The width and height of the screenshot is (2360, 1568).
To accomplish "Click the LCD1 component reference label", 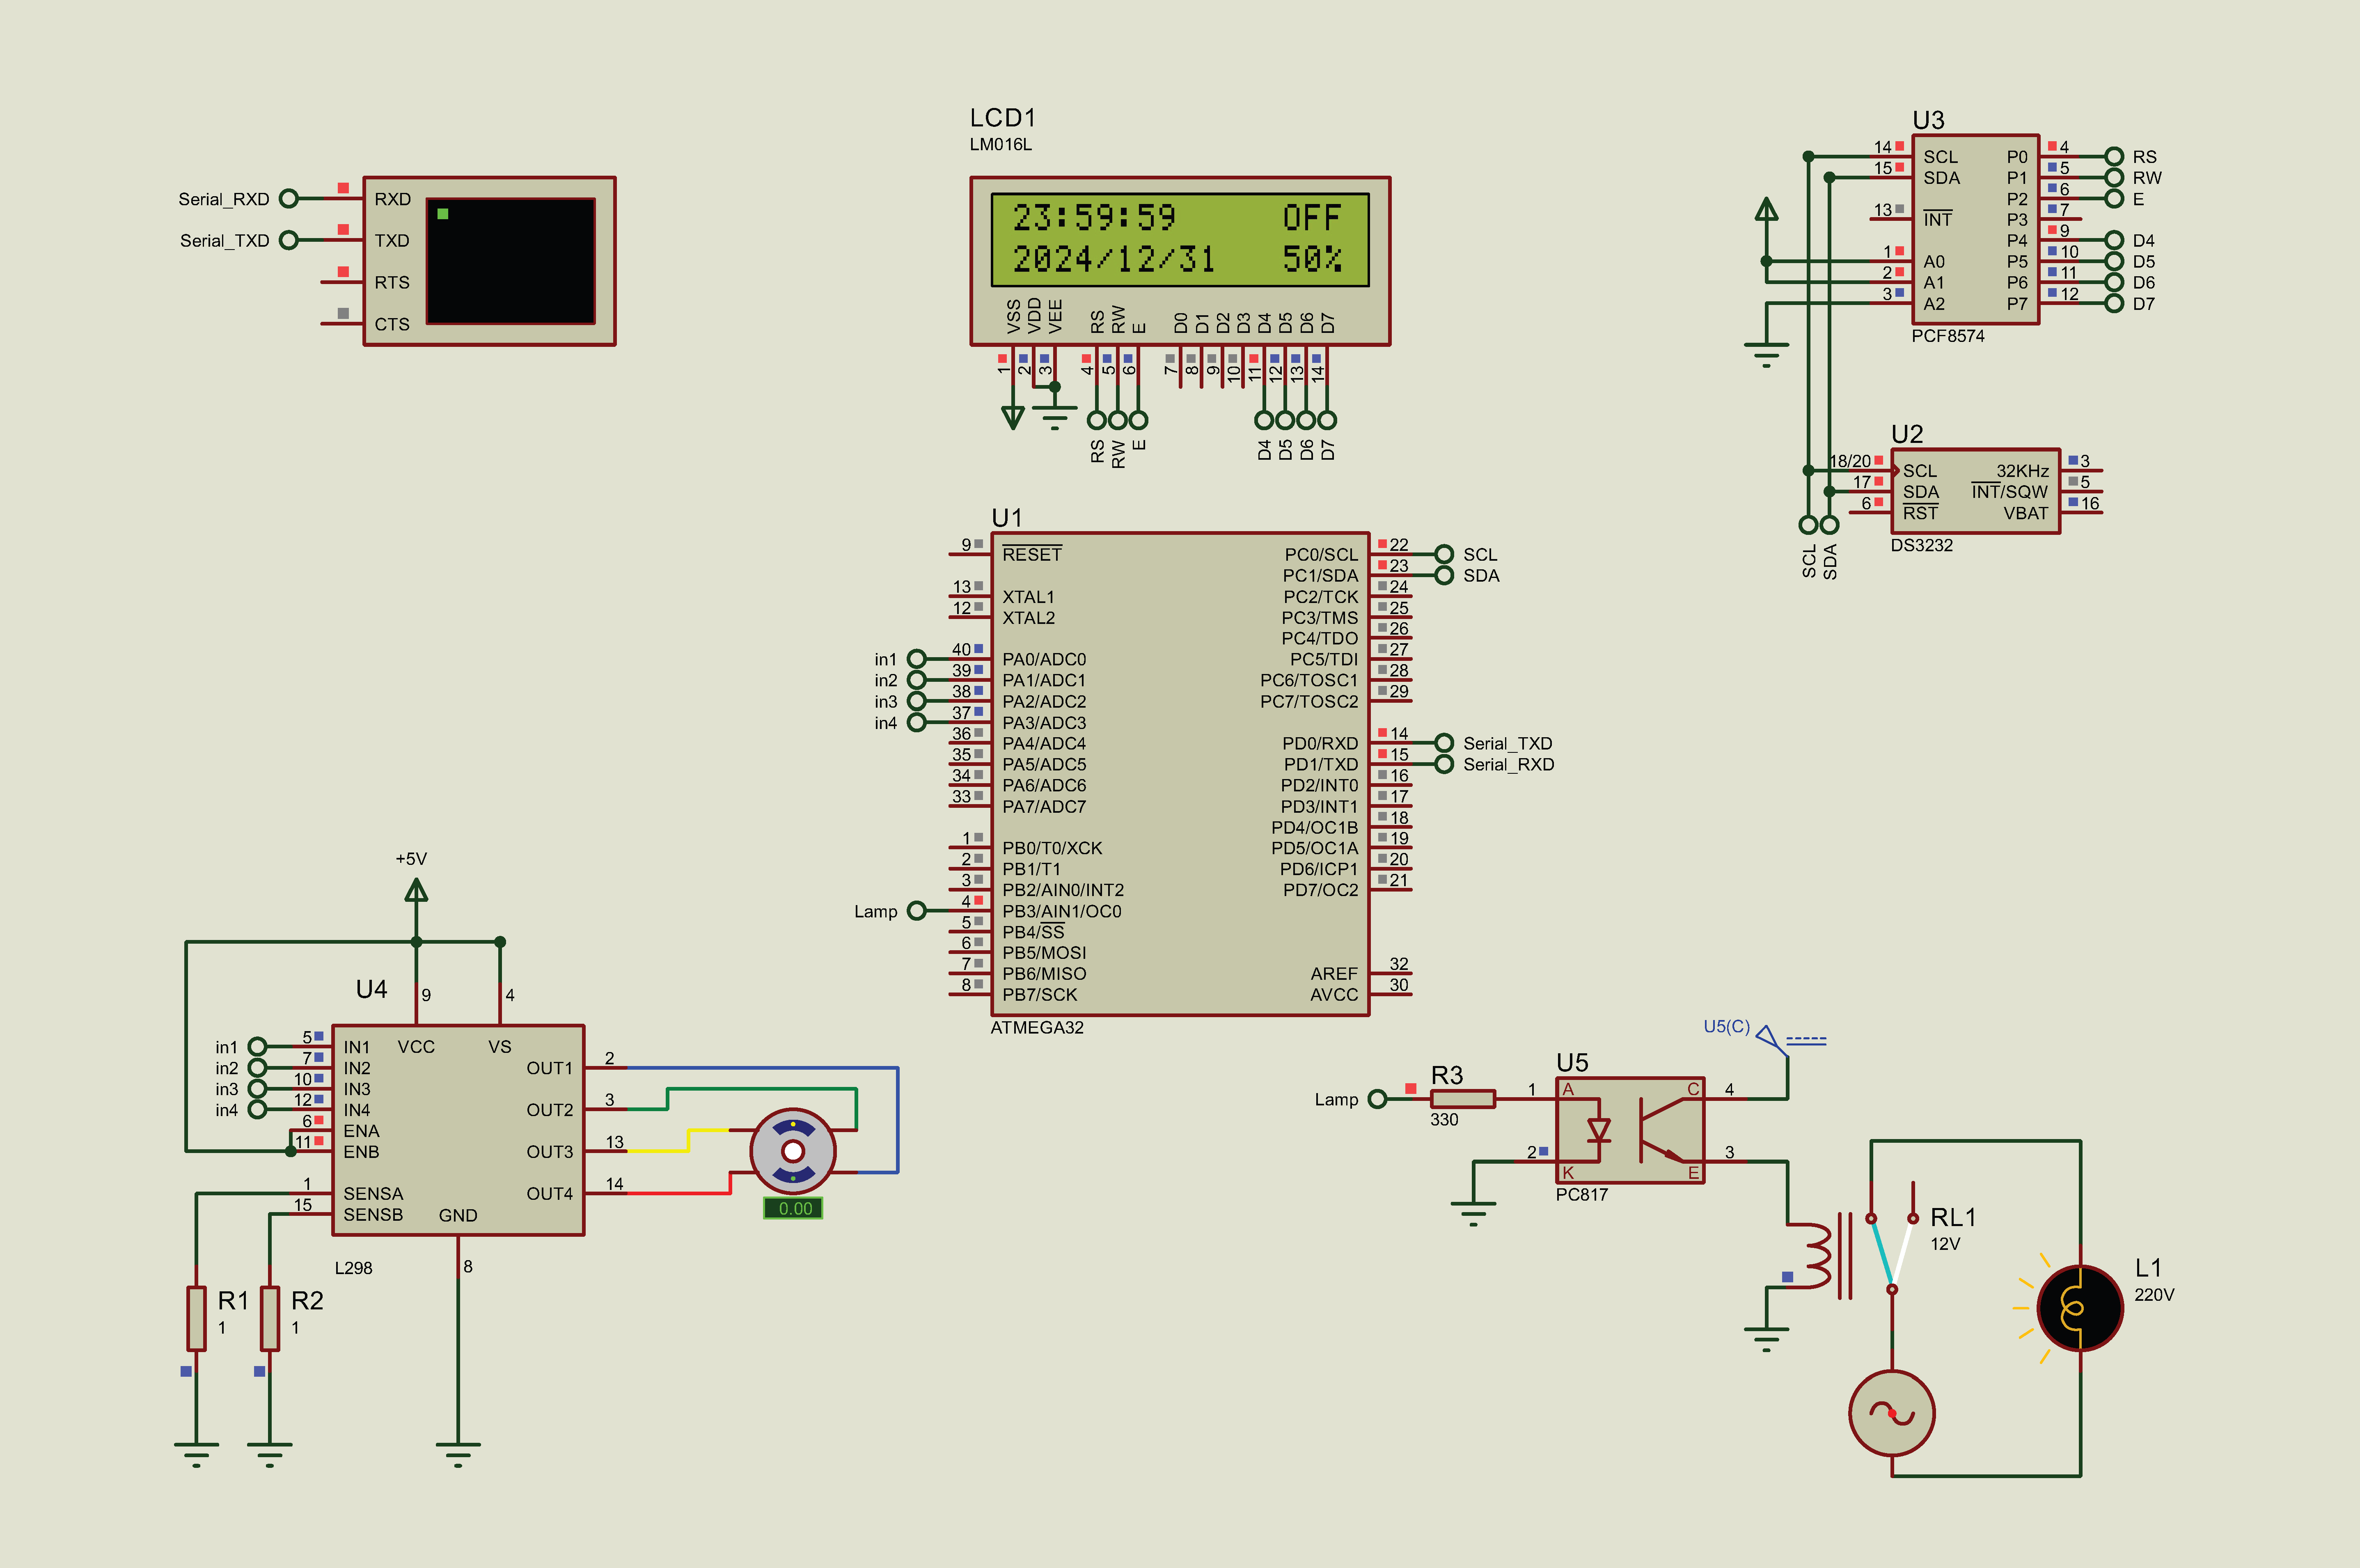I will pos(1003,118).
